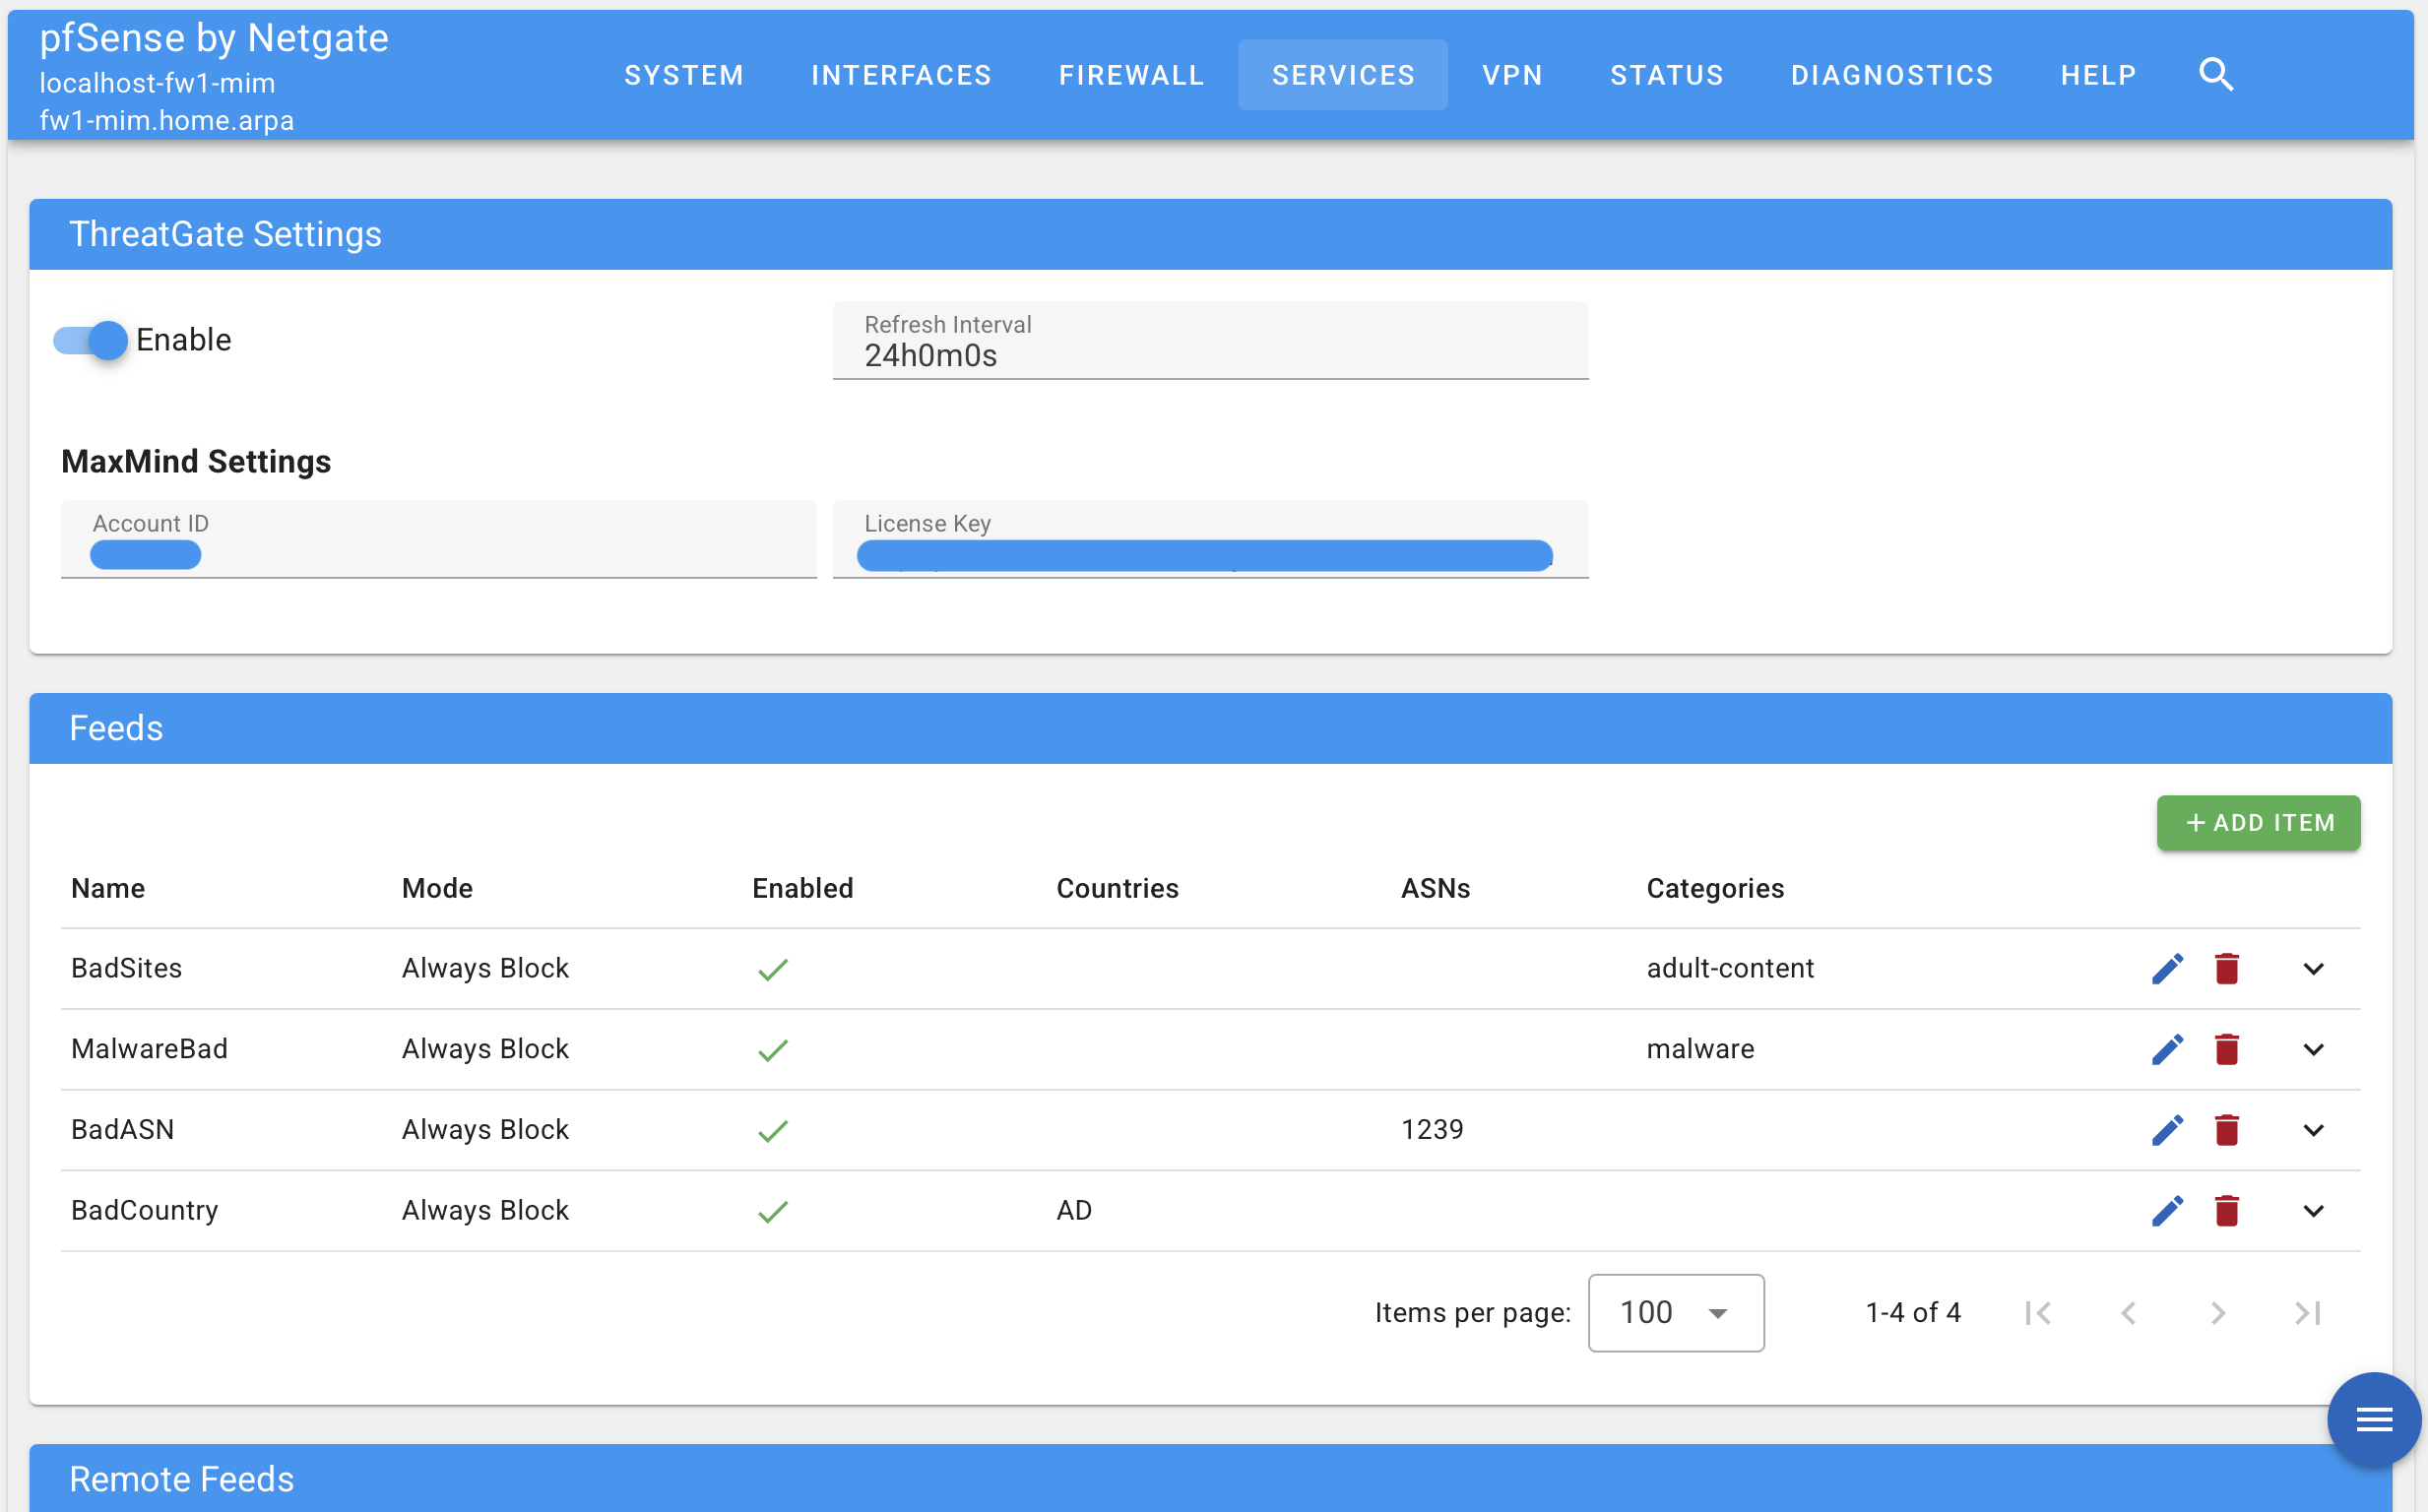Click the Remote Feeds panel header
2428x1512 pixels.
click(x=1210, y=1478)
